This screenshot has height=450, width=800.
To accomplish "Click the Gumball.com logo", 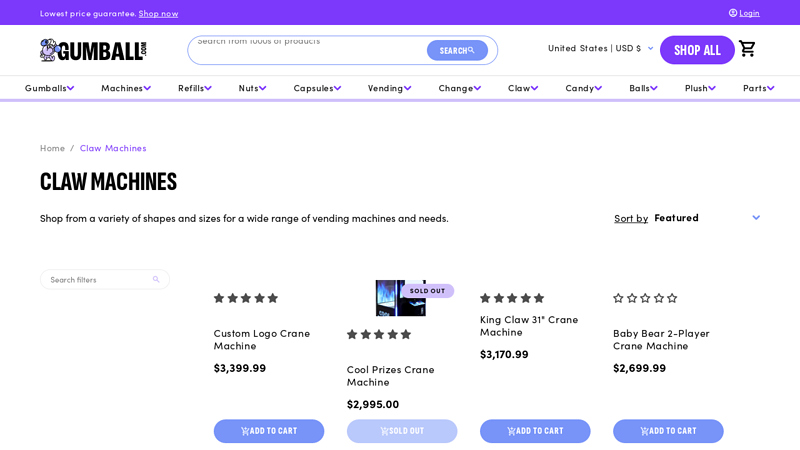I will (93, 50).
